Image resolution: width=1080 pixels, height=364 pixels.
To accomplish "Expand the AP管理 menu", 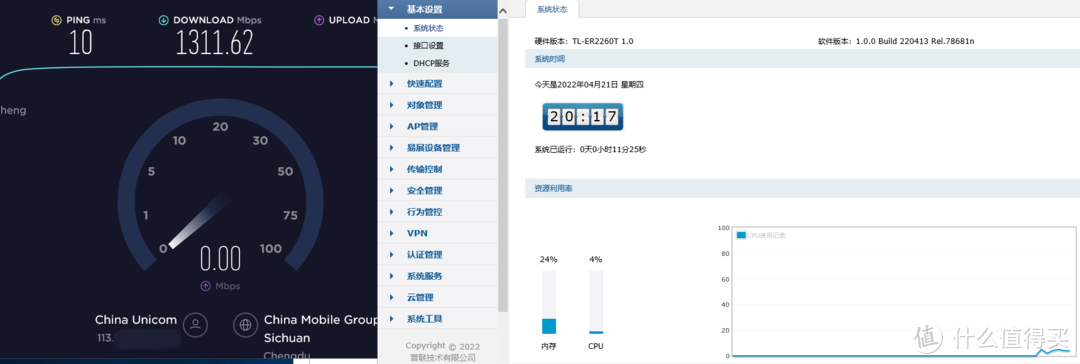I will pyautogui.click(x=437, y=126).
